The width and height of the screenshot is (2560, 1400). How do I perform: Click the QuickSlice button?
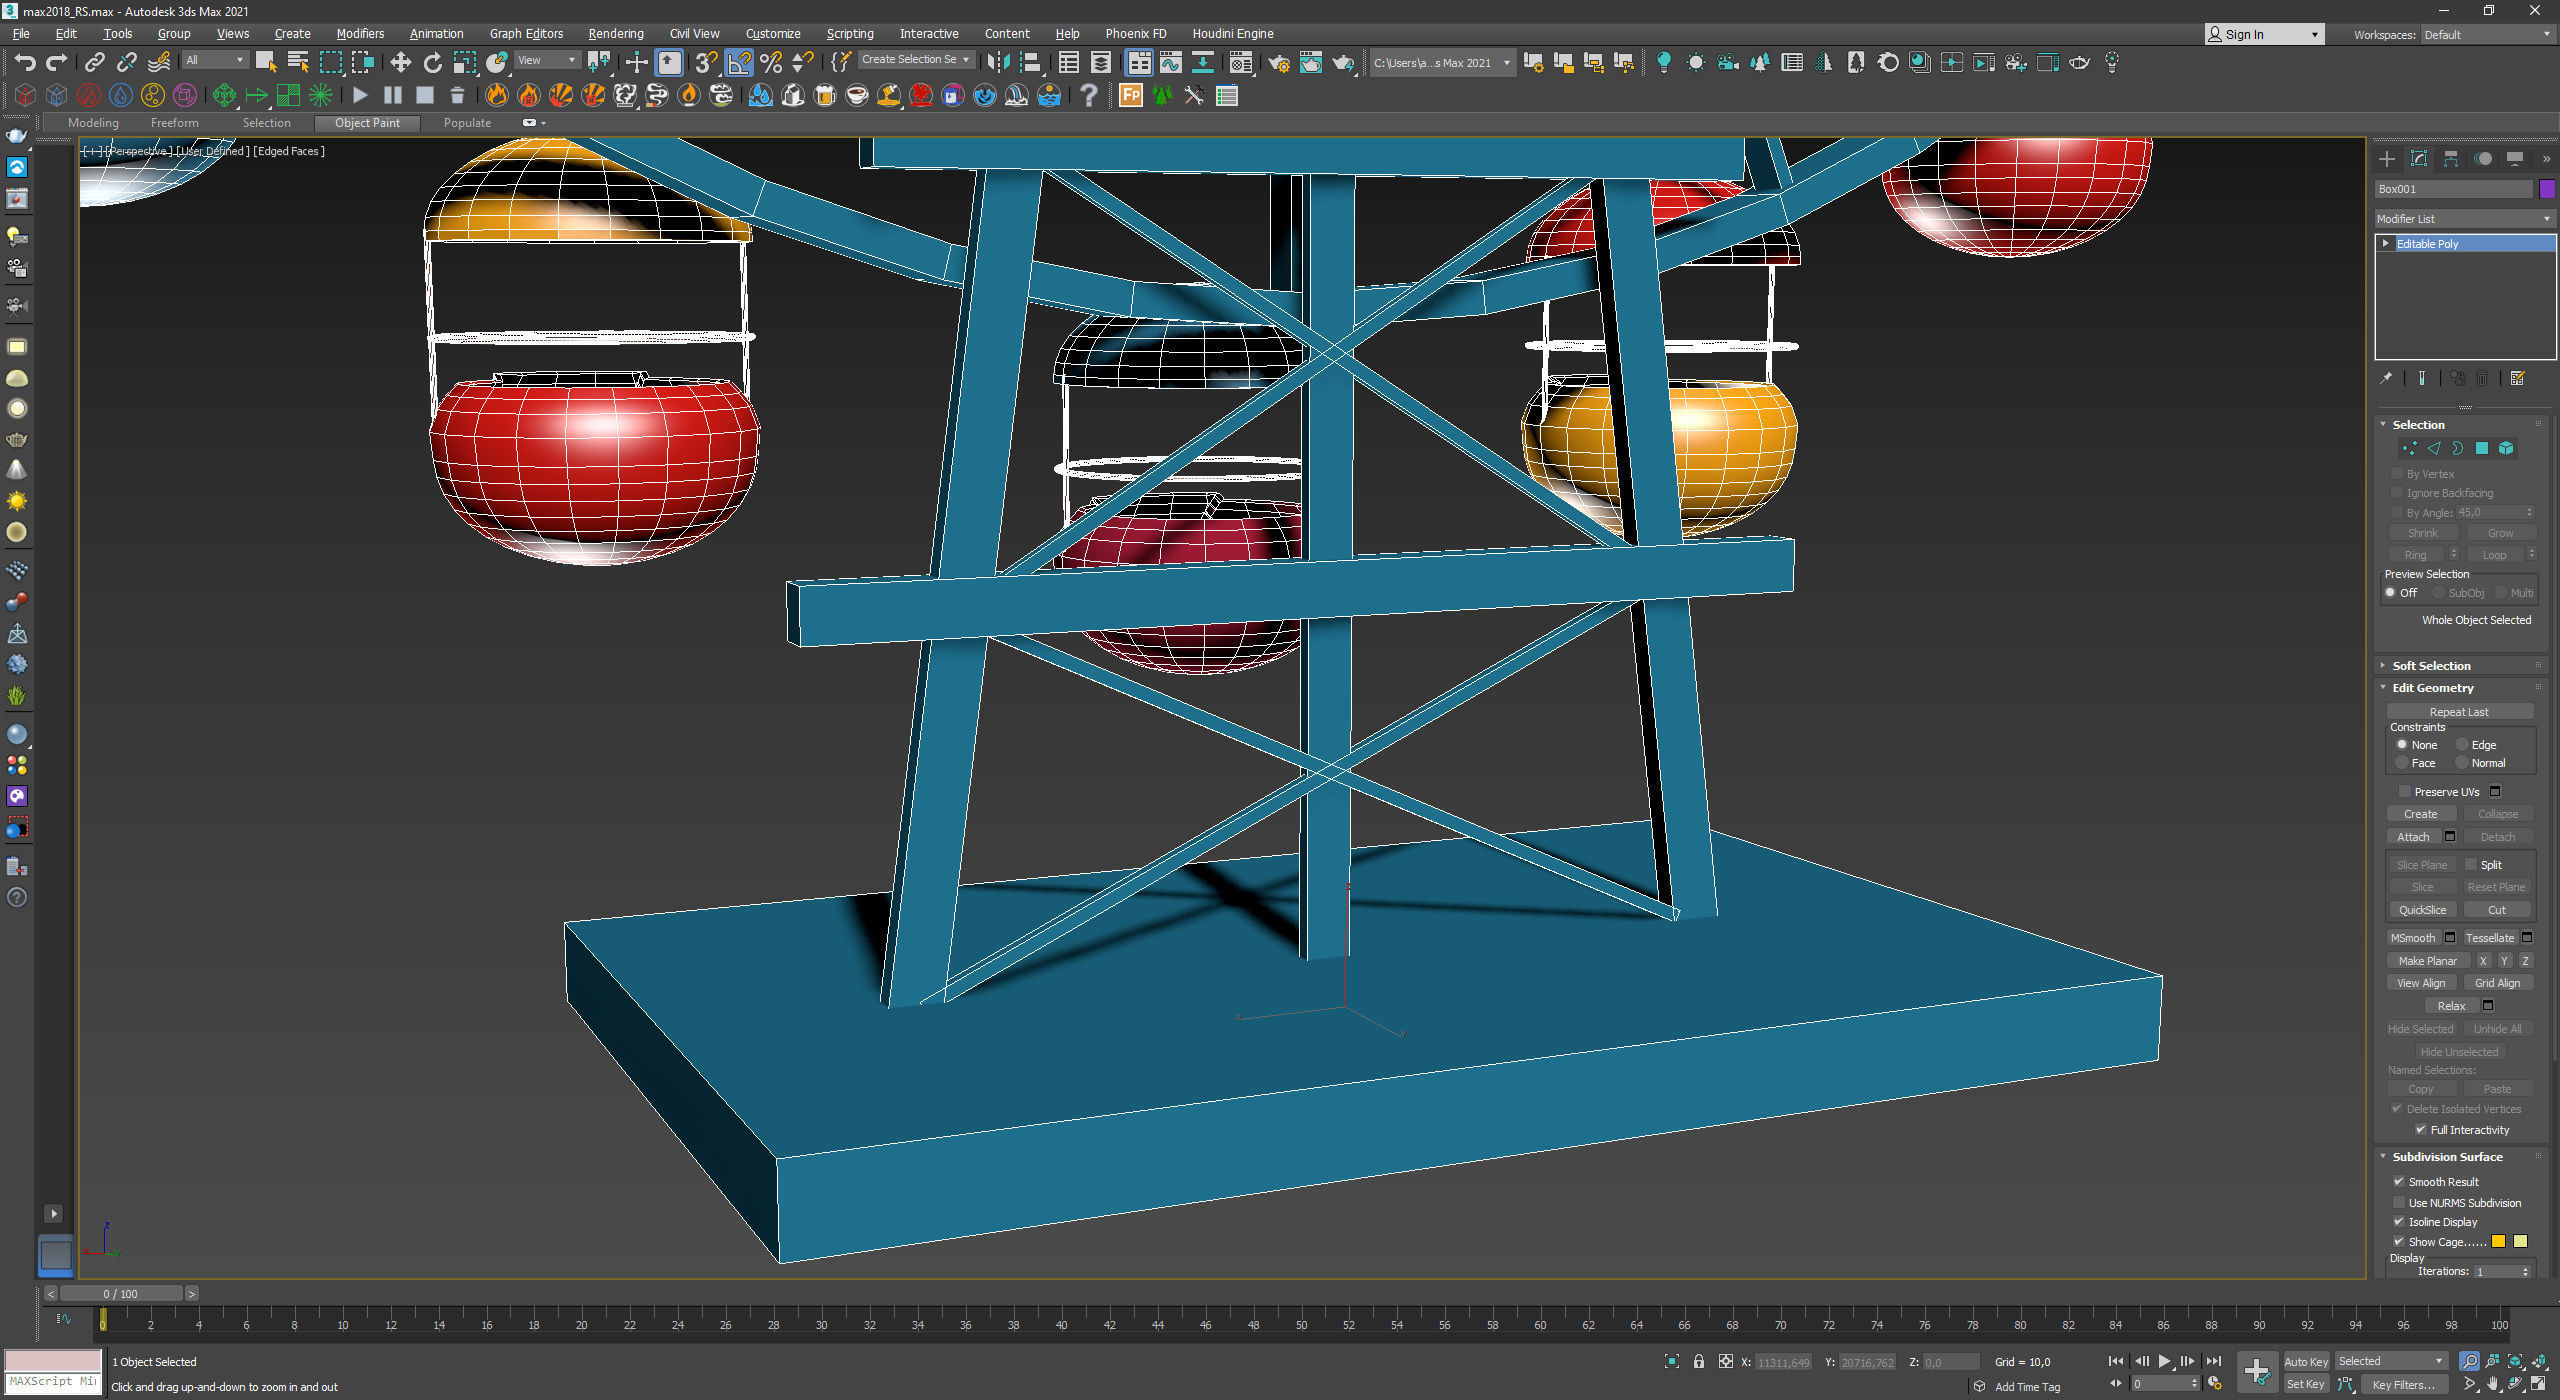pos(2422,910)
